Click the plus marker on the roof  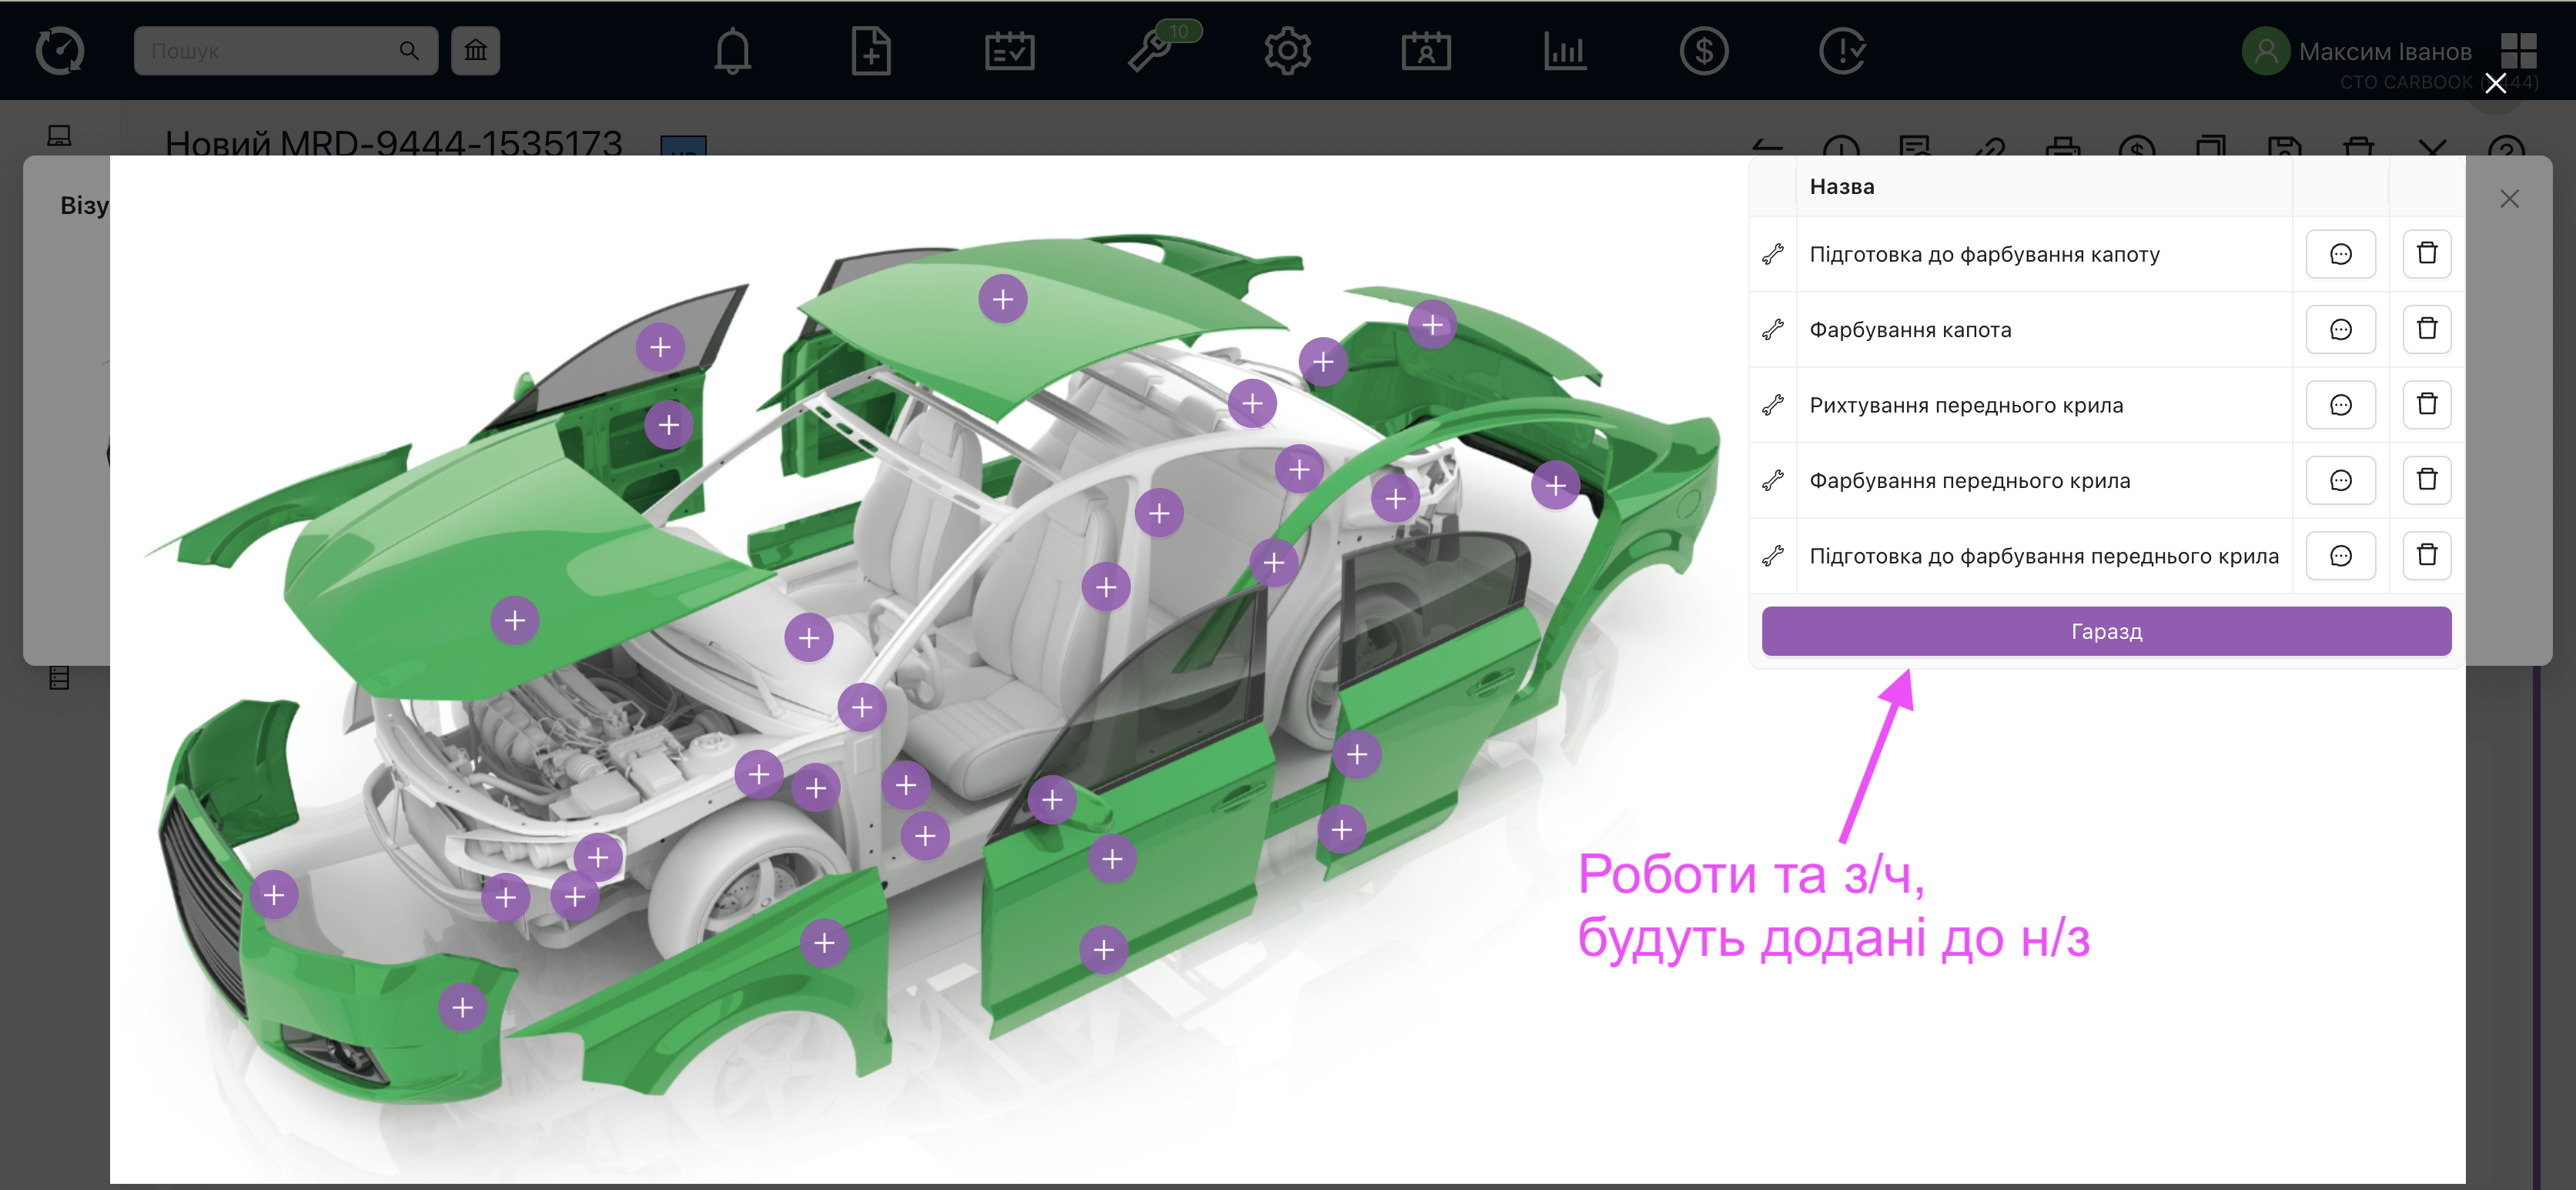click(x=1002, y=299)
